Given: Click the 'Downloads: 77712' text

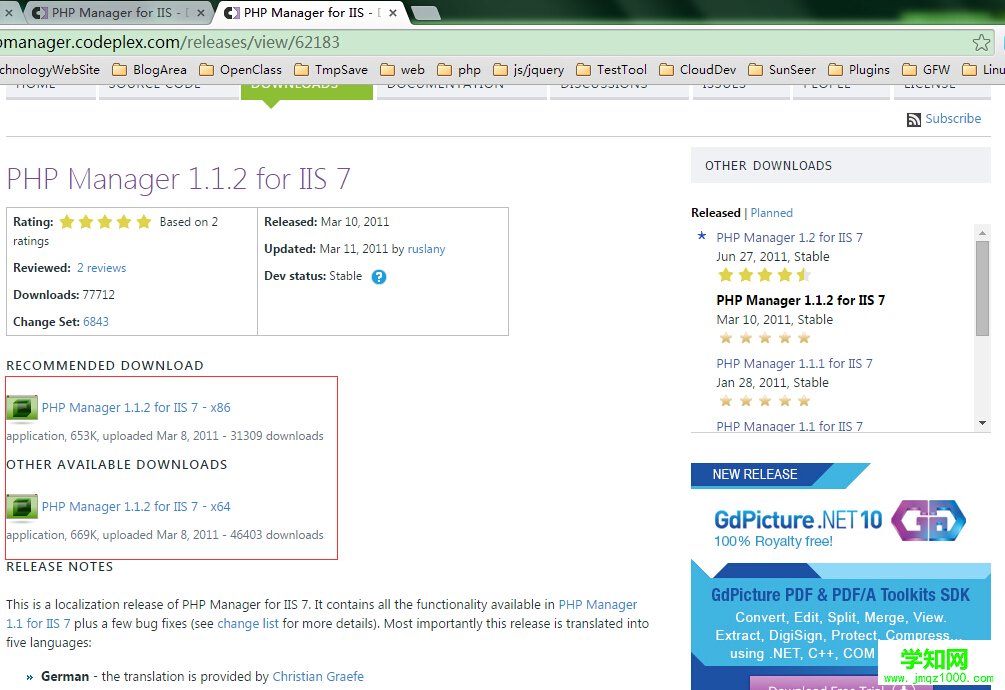Looking at the screenshot, I should click(64, 295).
